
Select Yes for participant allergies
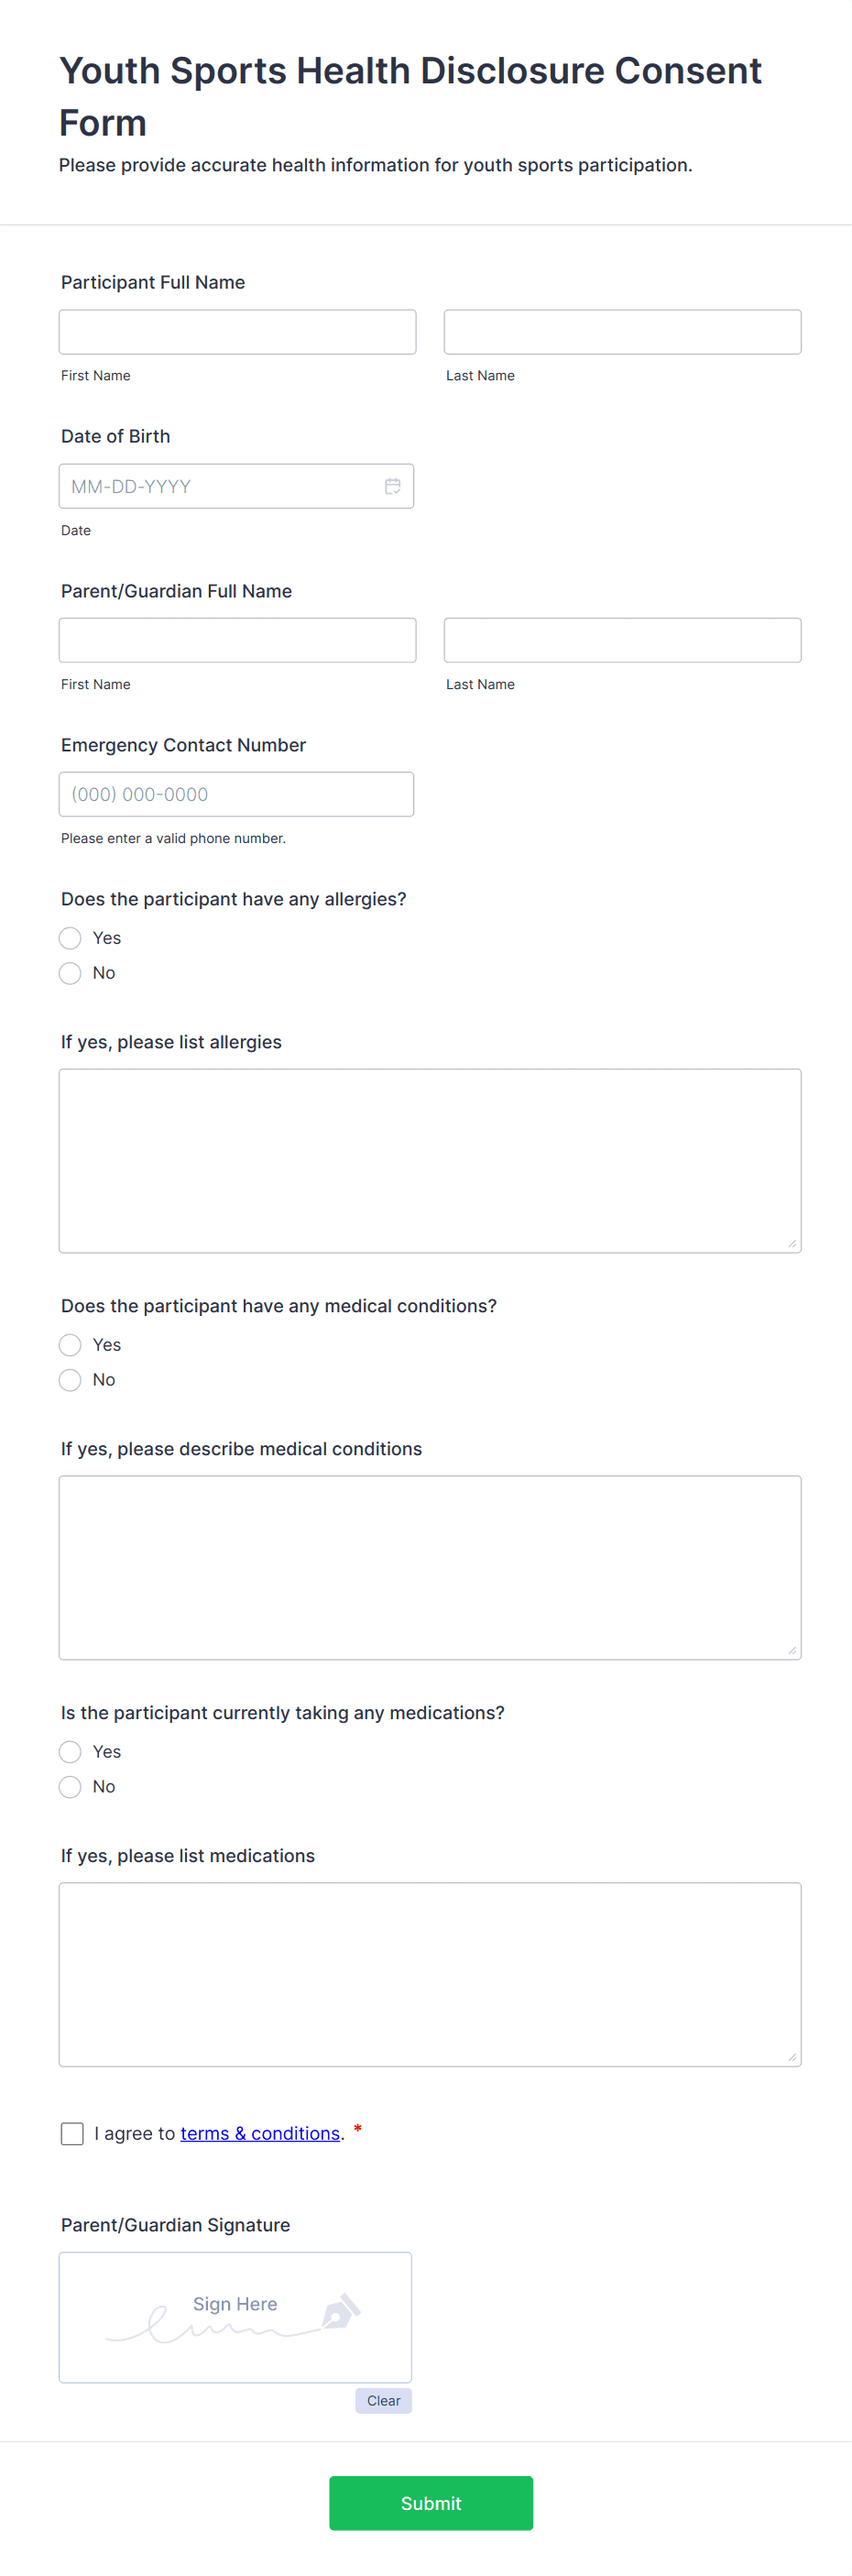coord(70,938)
